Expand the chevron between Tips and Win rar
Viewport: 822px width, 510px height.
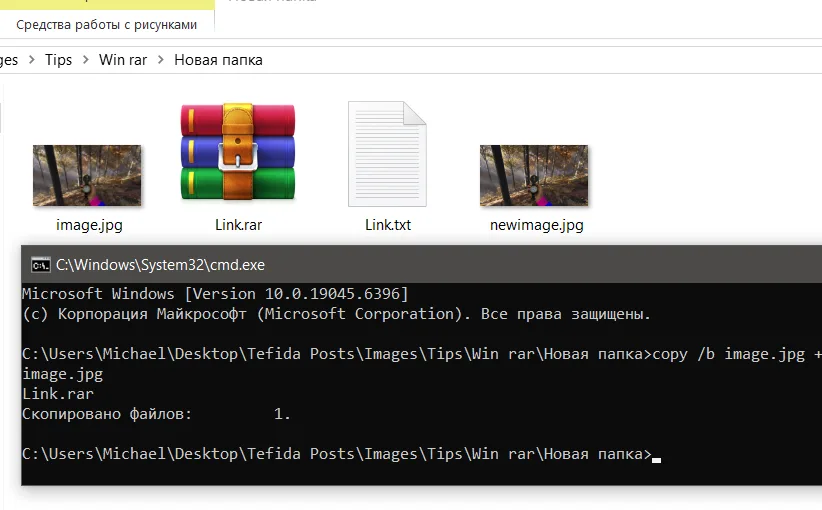pyautogui.click(x=86, y=60)
